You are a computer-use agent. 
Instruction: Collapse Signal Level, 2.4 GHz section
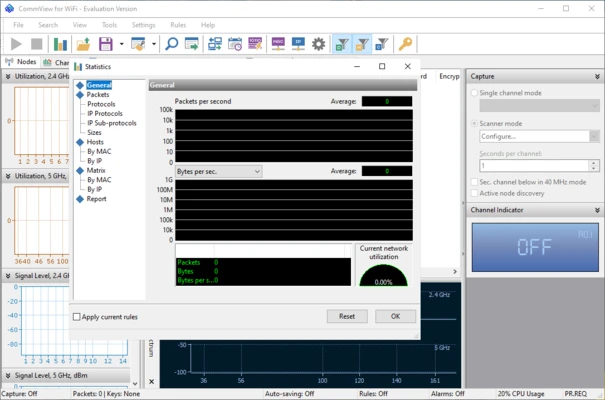point(8,276)
